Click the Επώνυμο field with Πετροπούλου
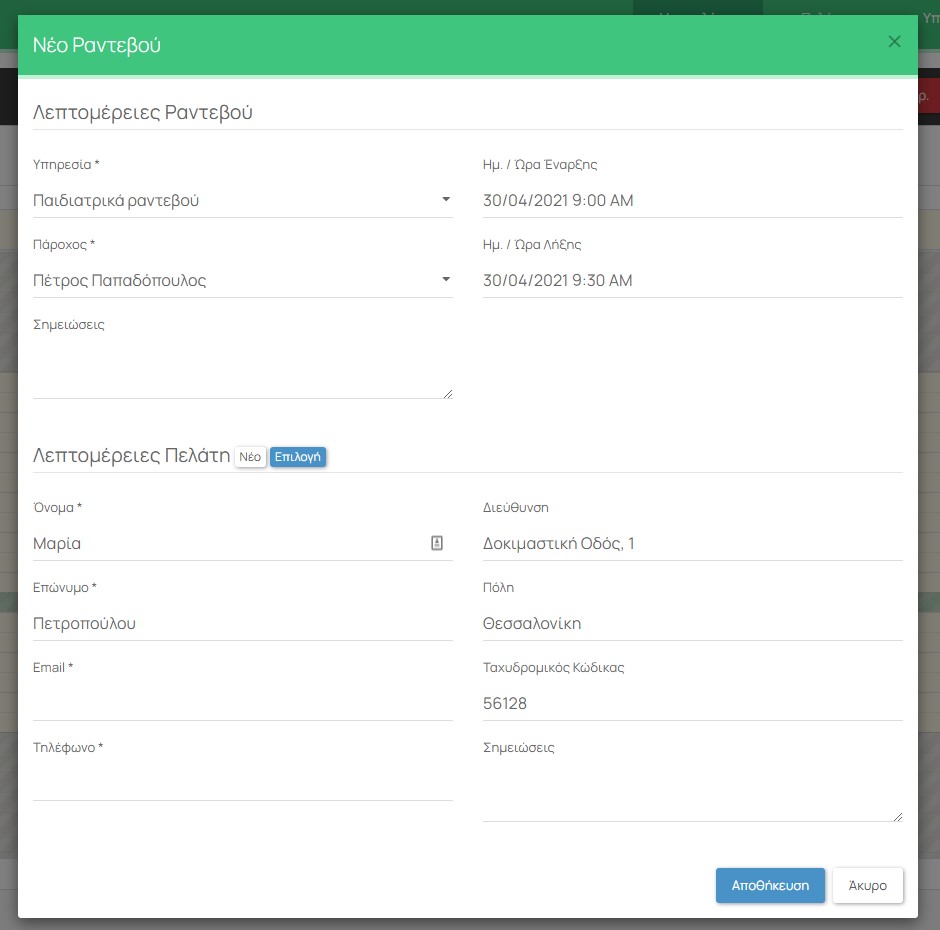940x930 pixels. pyautogui.click(x=243, y=623)
